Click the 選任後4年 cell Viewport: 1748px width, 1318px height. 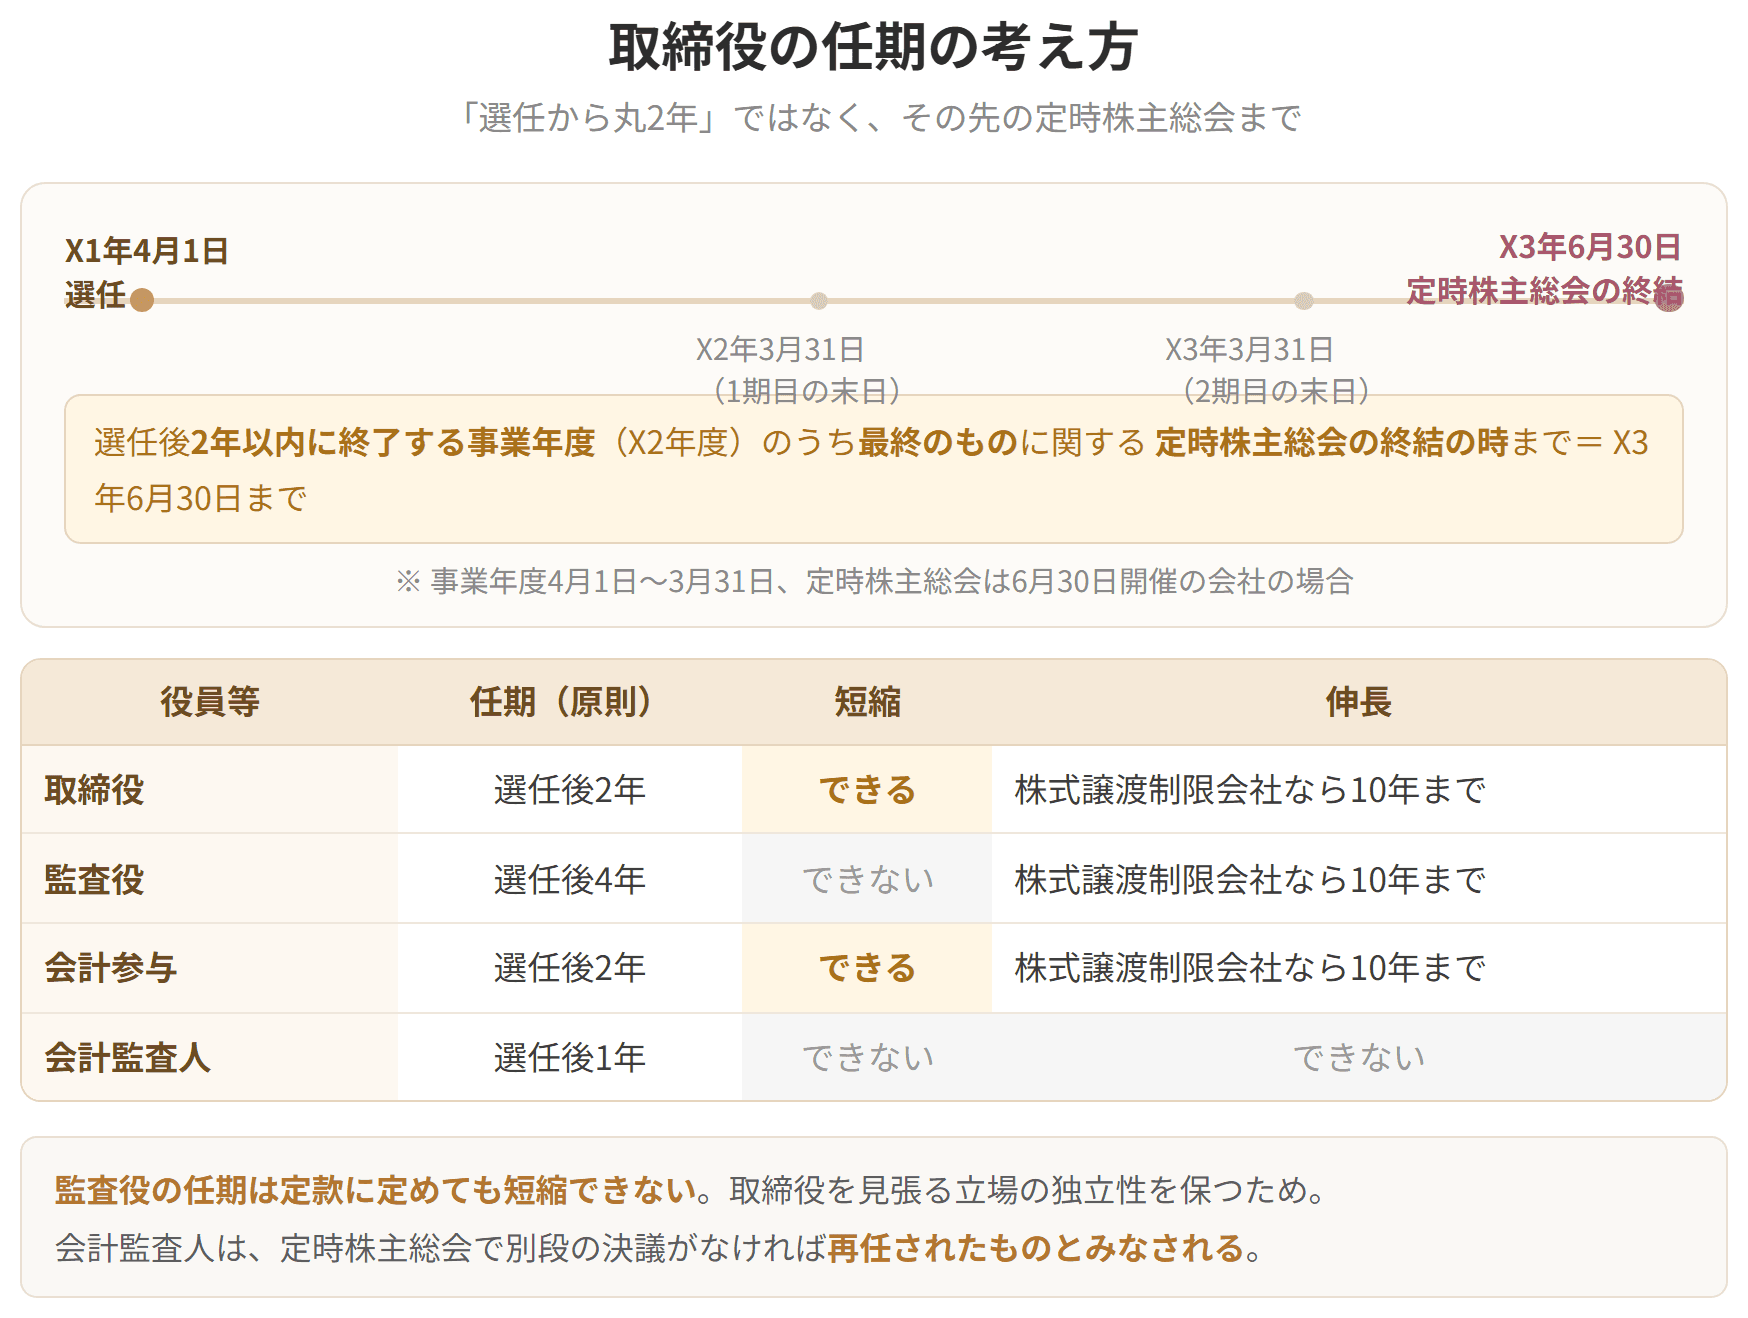click(x=569, y=880)
